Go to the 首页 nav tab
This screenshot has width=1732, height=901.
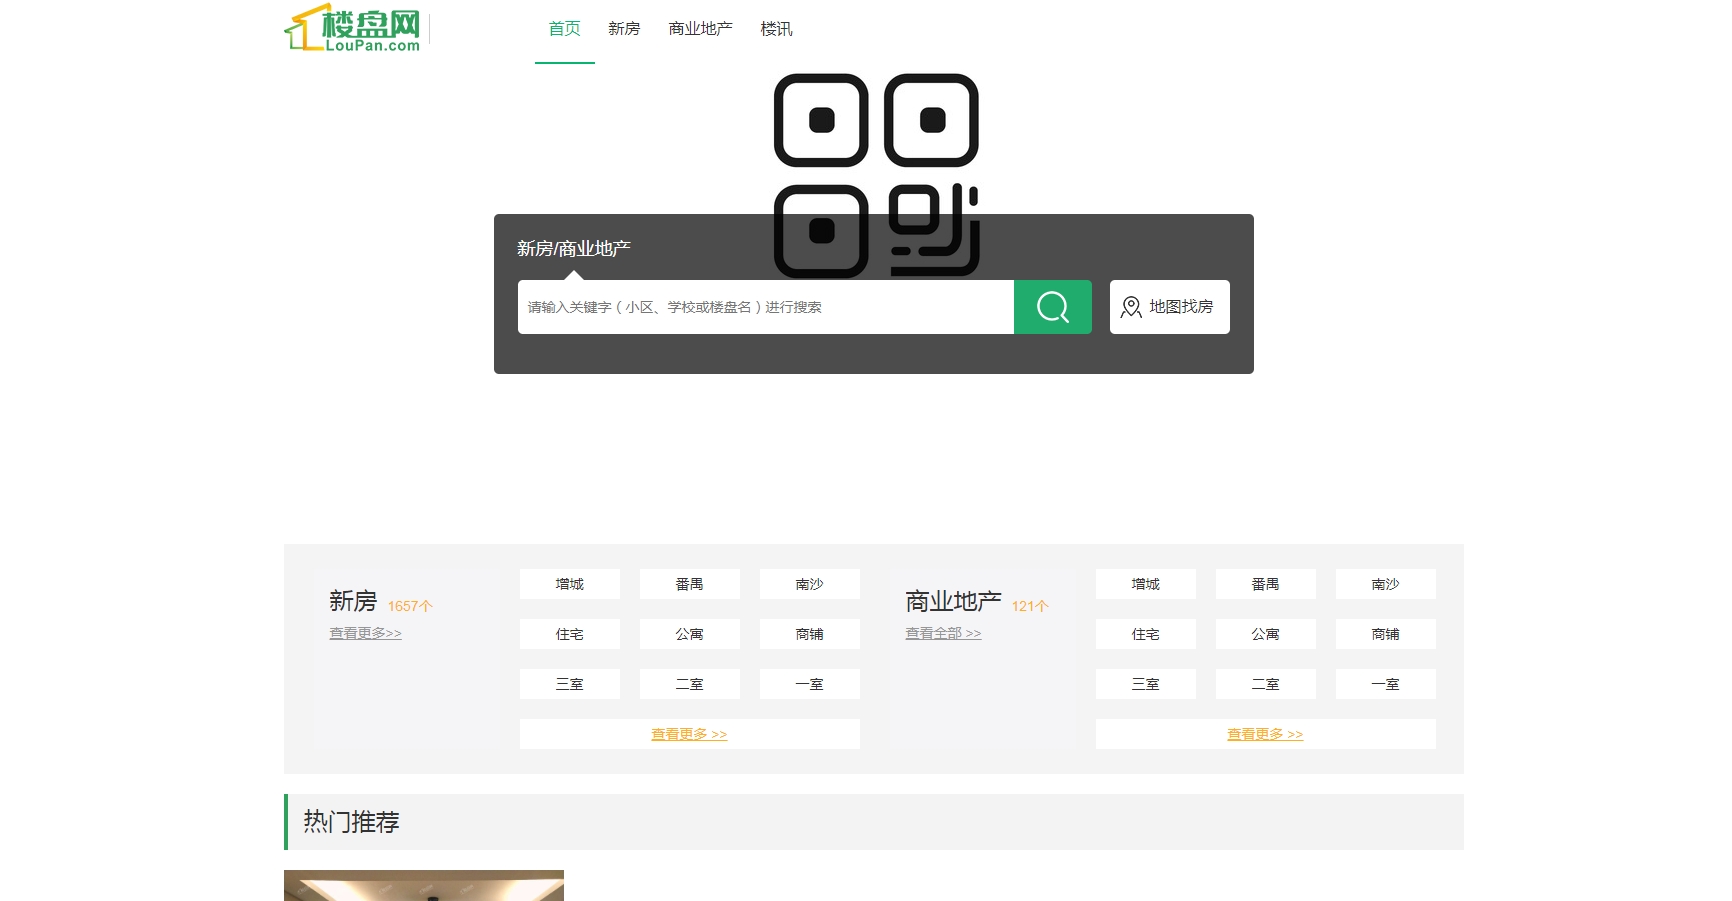(565, 29)
